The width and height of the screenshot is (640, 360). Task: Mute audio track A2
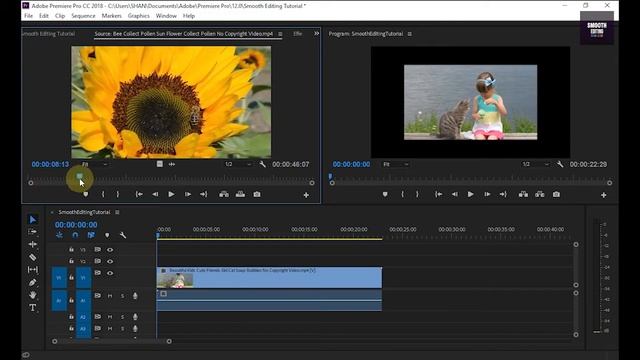point(110,317)
